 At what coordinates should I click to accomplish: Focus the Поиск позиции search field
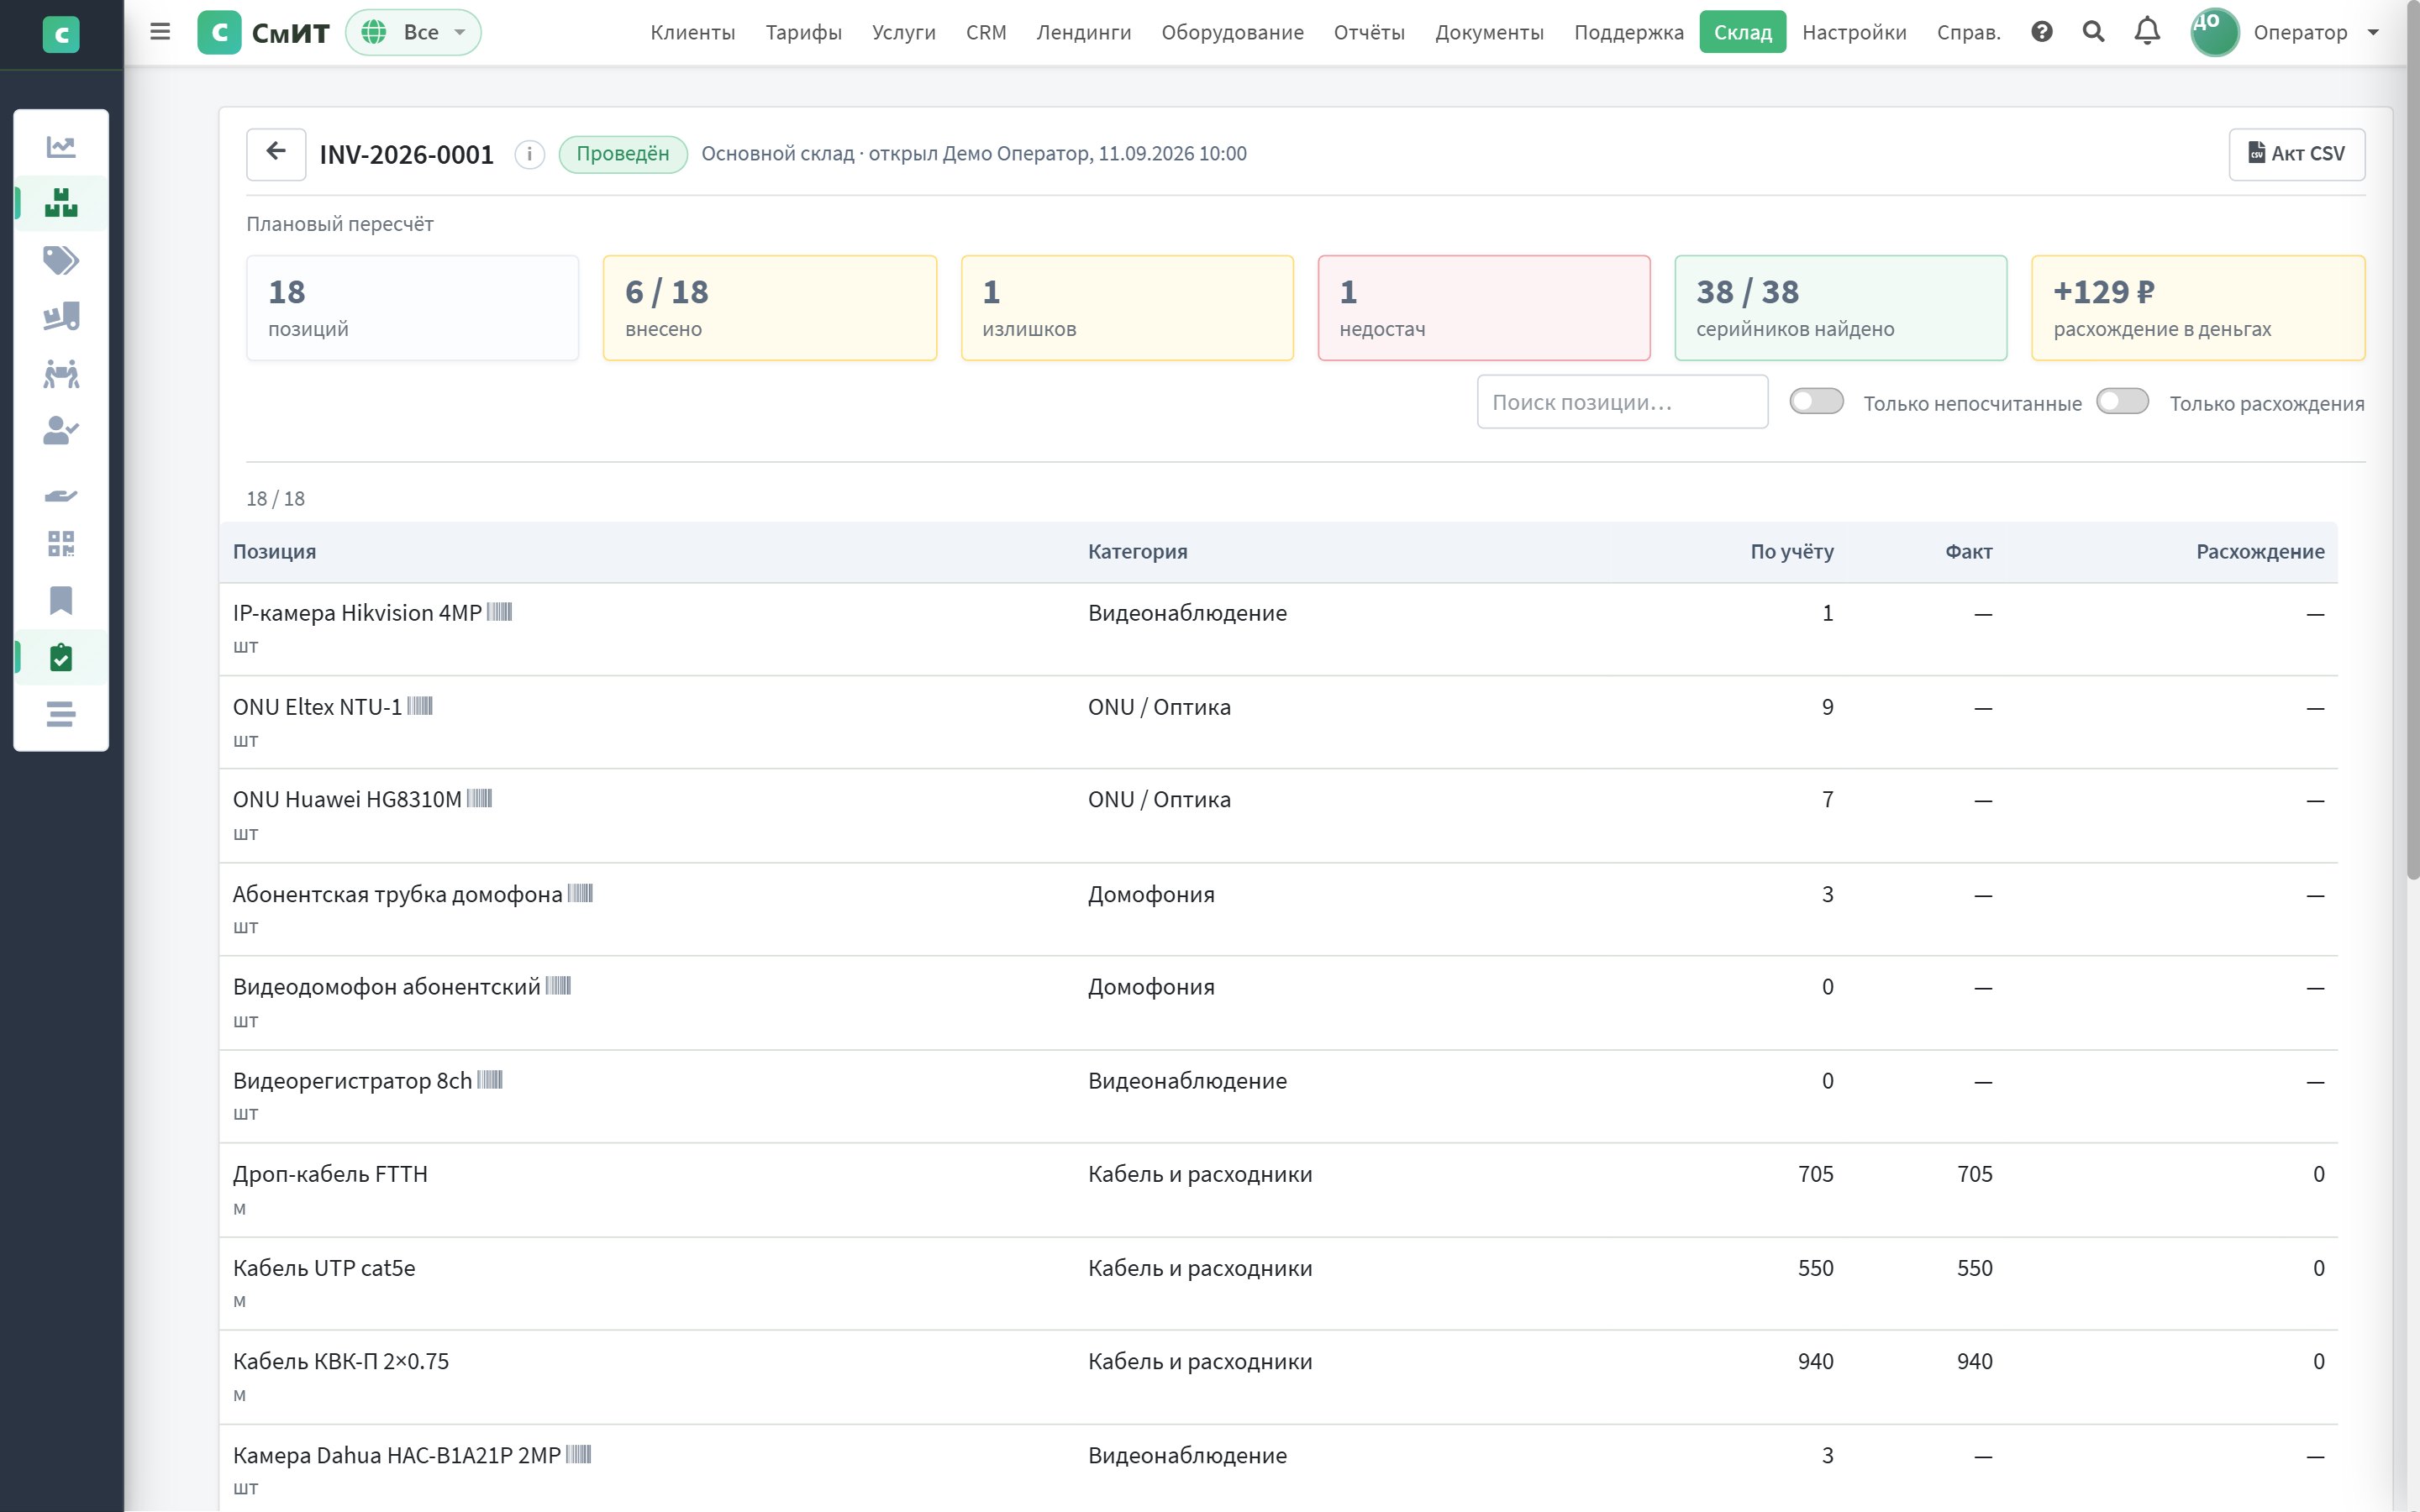tap(1622, 402)
